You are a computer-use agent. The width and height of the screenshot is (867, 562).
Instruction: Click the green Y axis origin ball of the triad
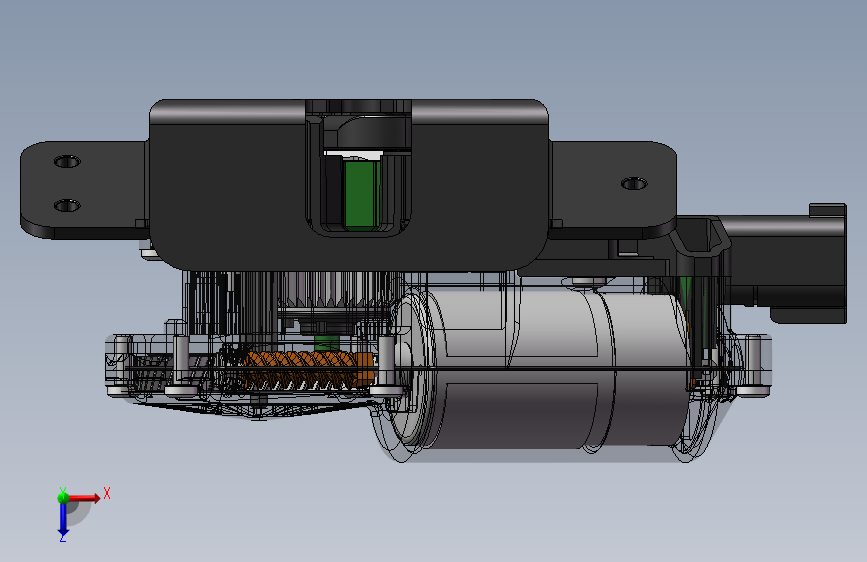pyautogui.click(x=63, y=497)
